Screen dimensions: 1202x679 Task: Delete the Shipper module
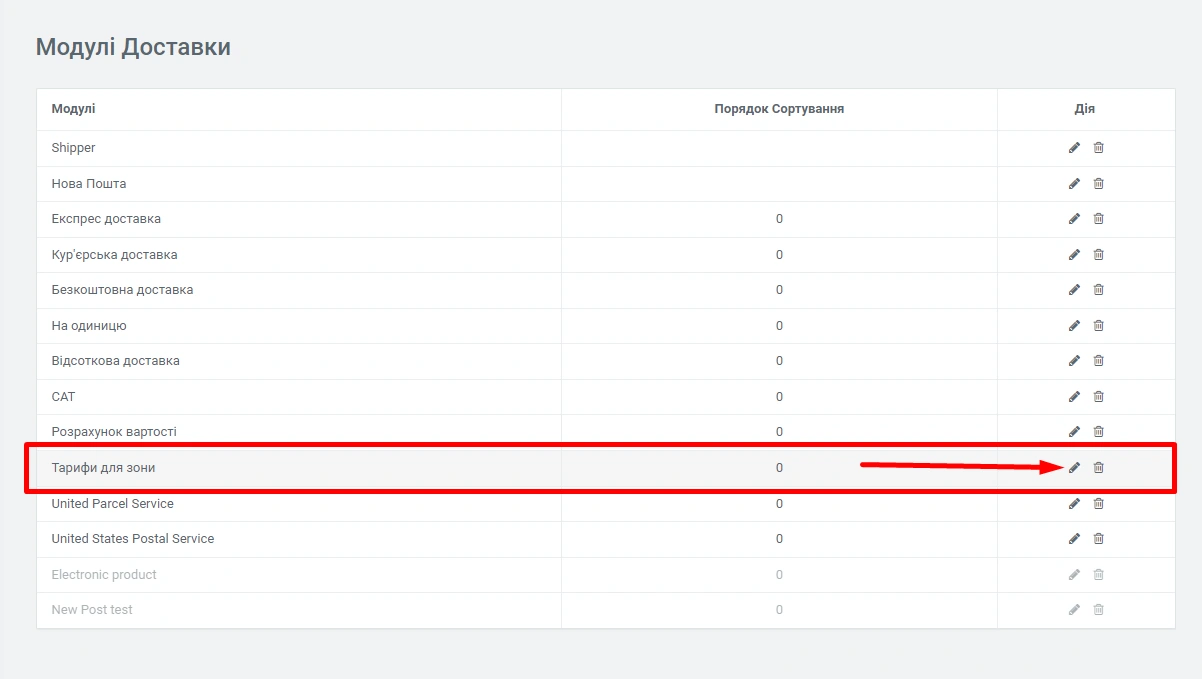click(x=1098, y=148)
